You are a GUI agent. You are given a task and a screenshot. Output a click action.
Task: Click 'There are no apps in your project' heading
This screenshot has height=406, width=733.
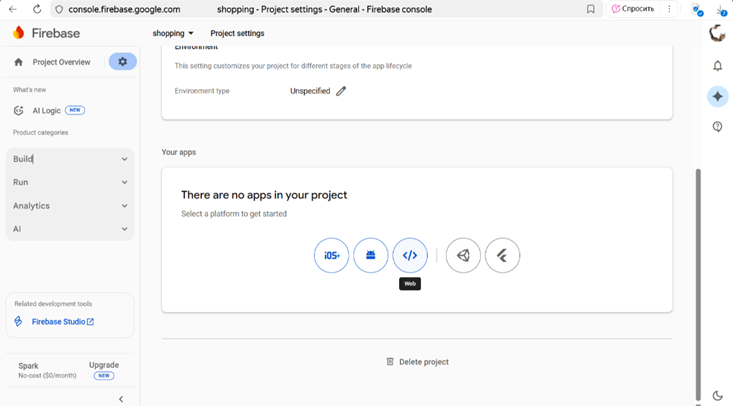point(264,195)
